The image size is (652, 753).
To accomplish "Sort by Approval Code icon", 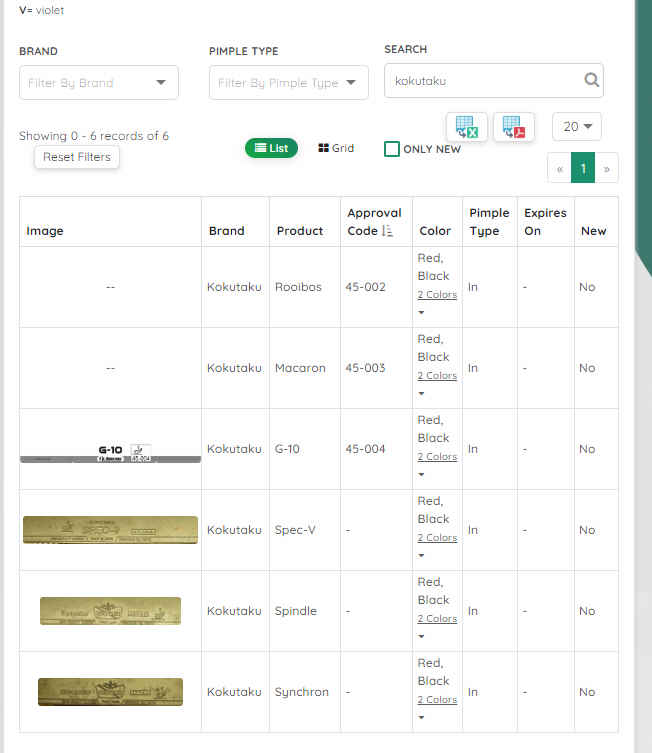I will (387, 231).
